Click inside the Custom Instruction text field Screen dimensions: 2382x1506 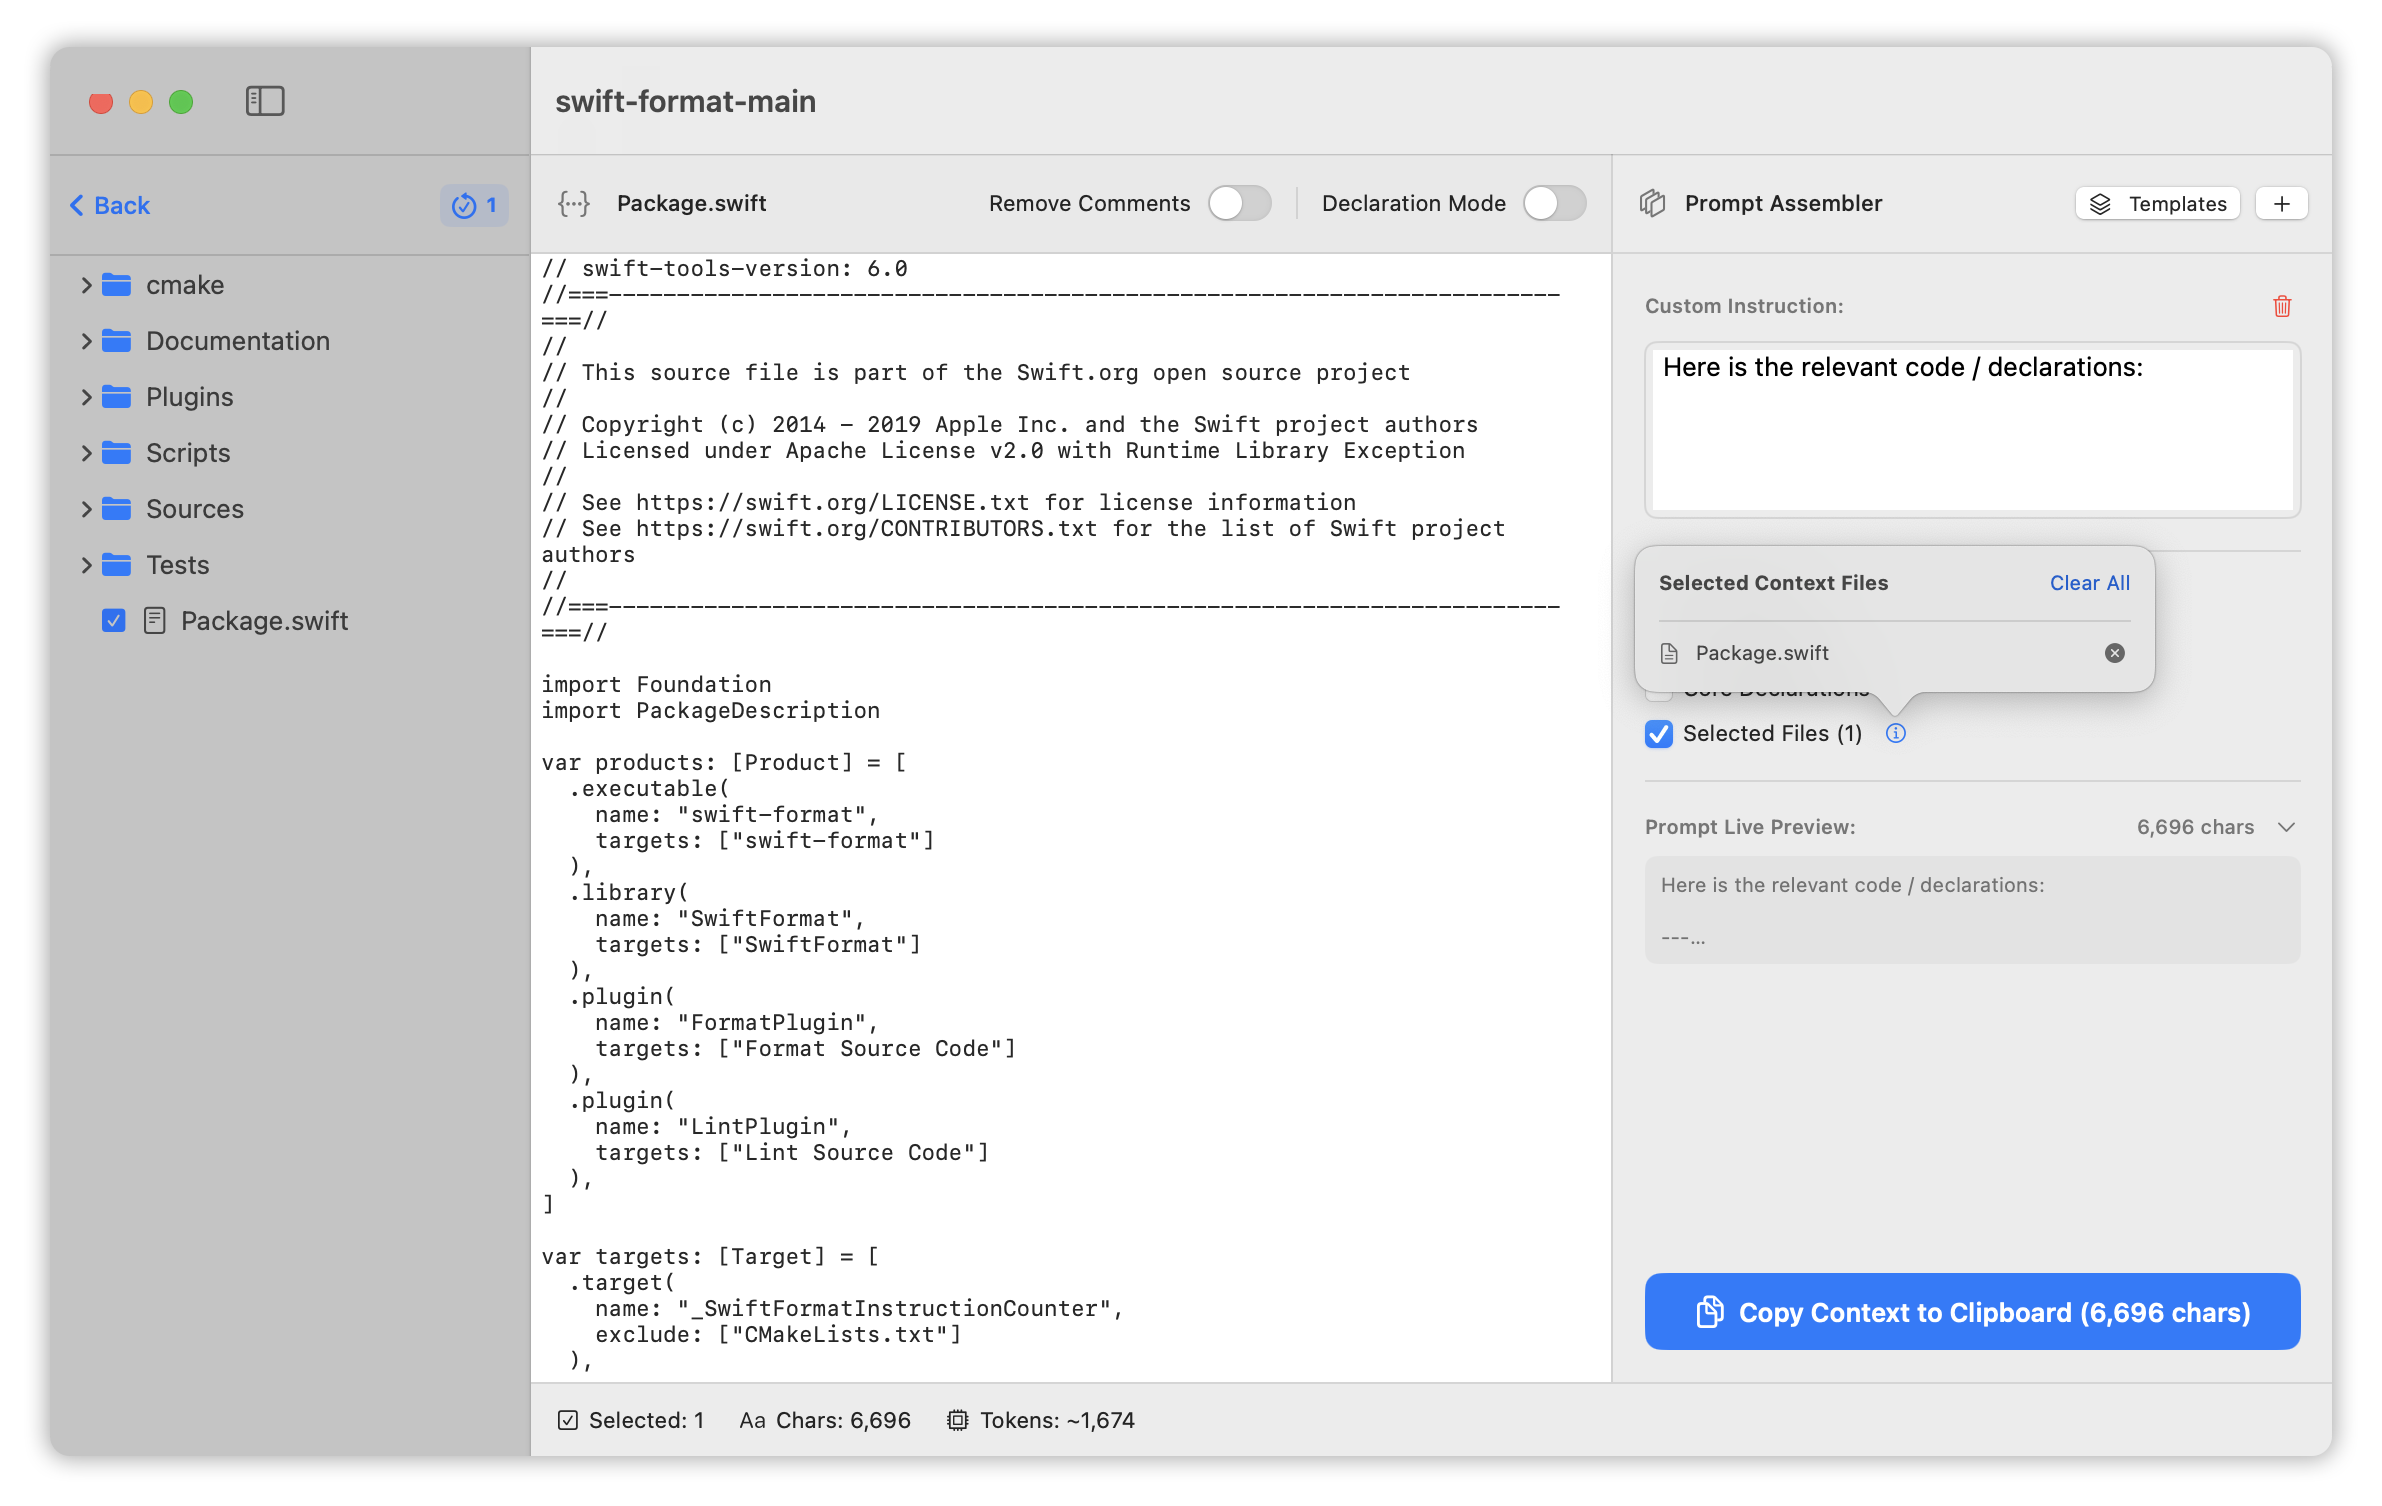tap(1972, 430)
